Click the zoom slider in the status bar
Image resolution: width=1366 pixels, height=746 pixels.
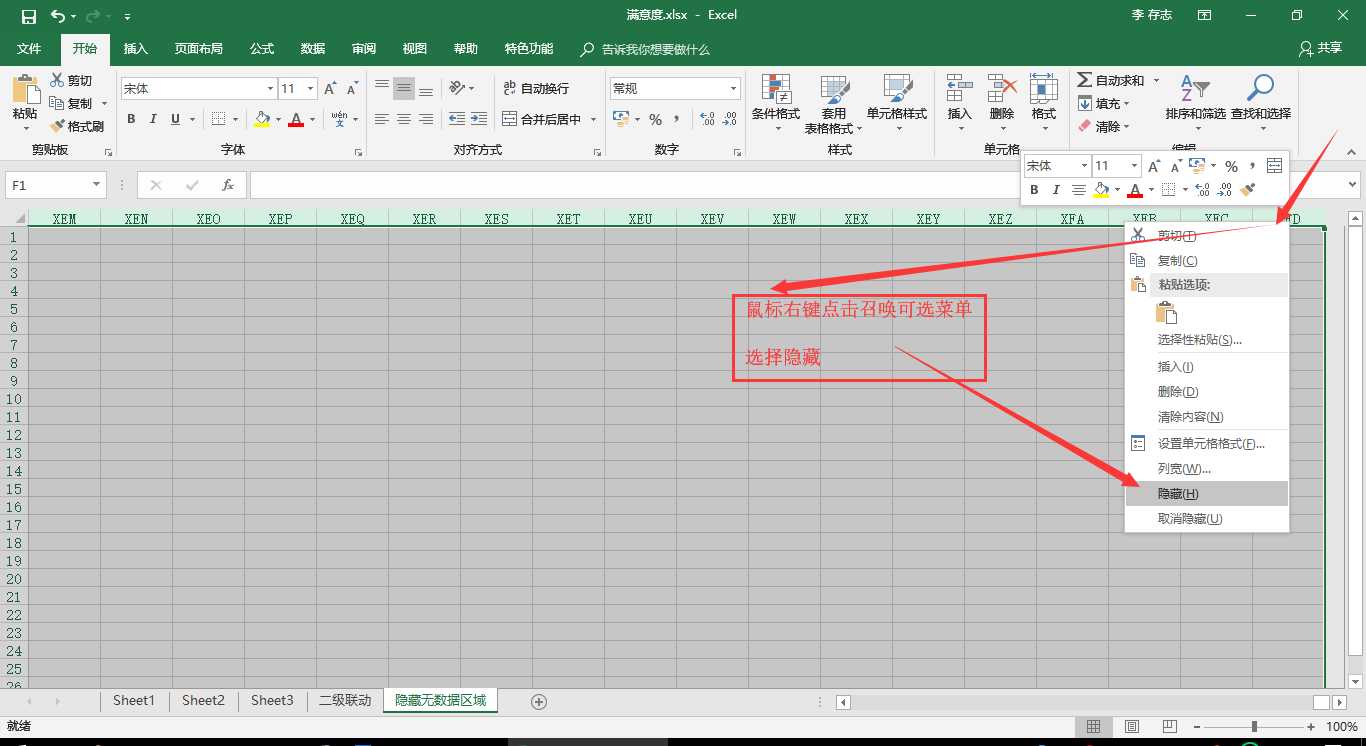click(1254, 727)
